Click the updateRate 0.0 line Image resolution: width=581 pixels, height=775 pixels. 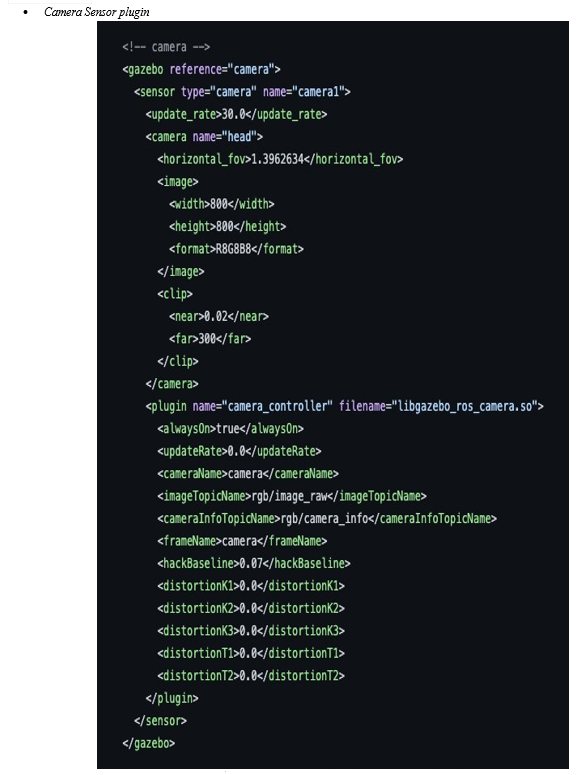pyautogui.click(x=239, y=451)
